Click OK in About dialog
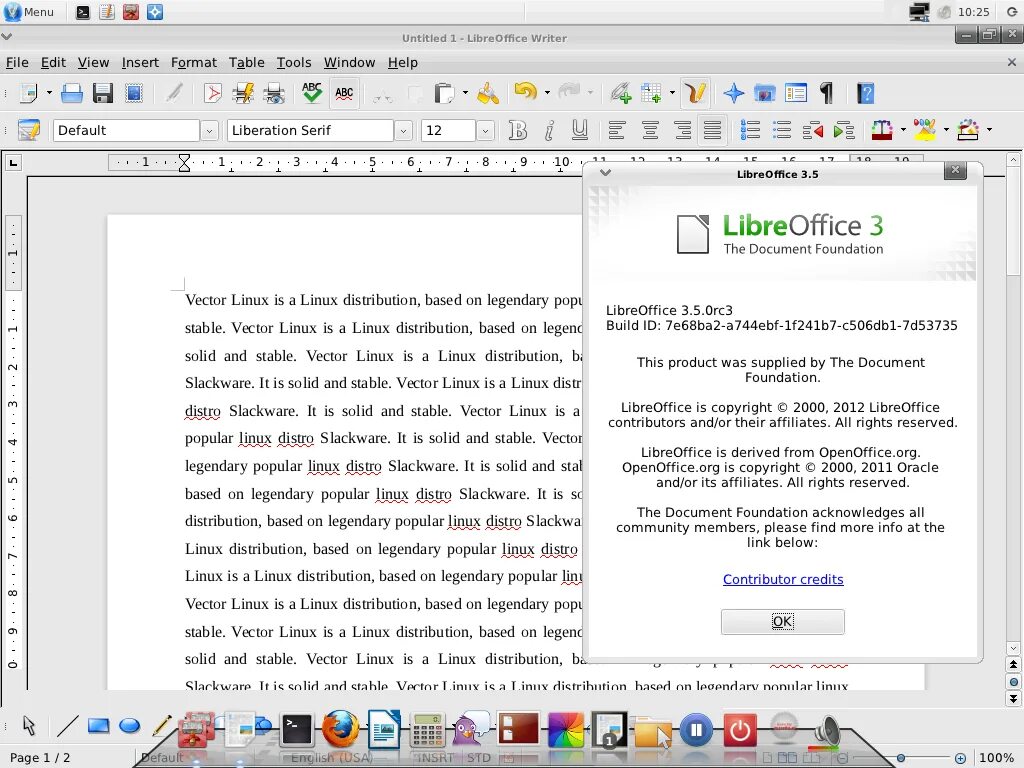 pos(782,622)
